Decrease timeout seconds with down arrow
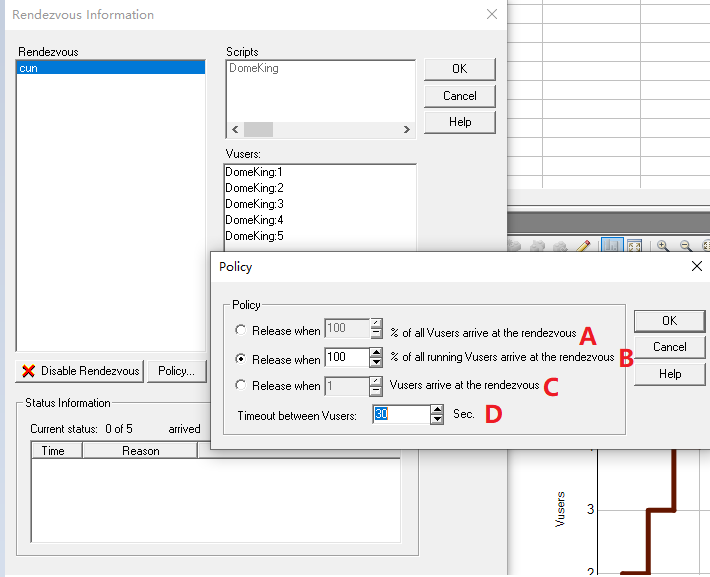The width and height of the screenshot is (710, 577). (x=437, y=419)
